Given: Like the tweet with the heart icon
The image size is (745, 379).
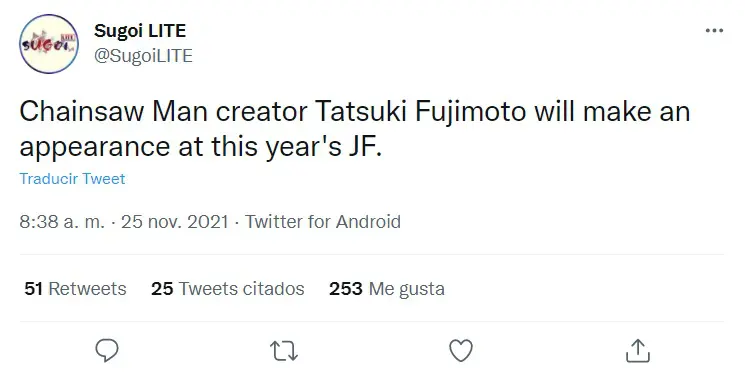Looking at the screenshot, I should click(461, 351).
